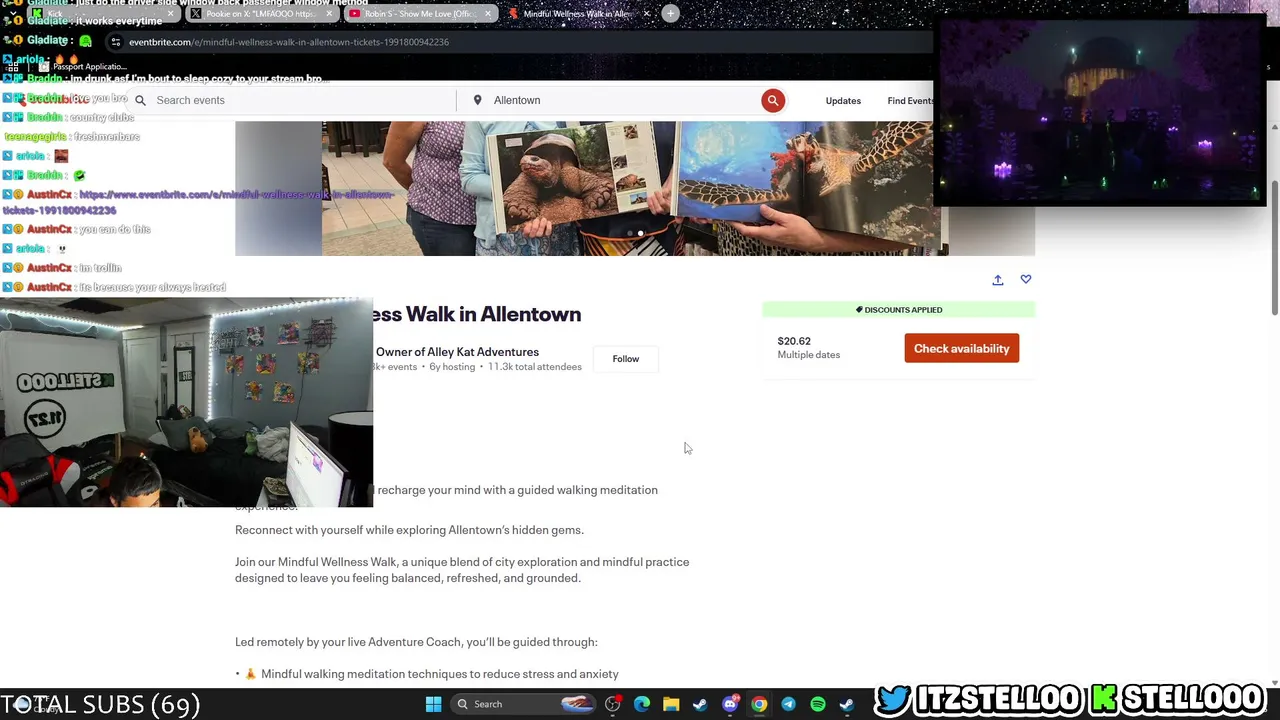
Task: View site information icon in address bar
Action: pos(116,42)
